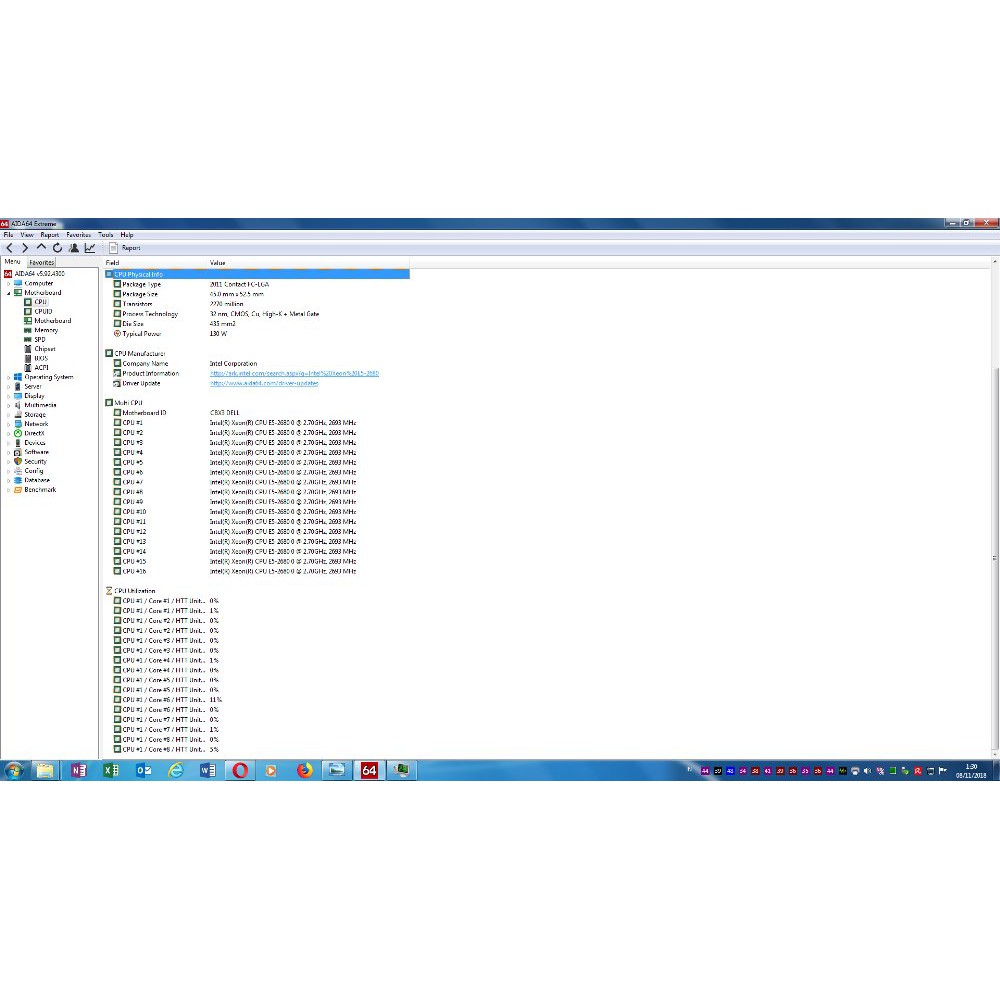Expand the Display tree node
Image resolution: width=1000 pixels, height=1000 pixels.
(8, 396)
